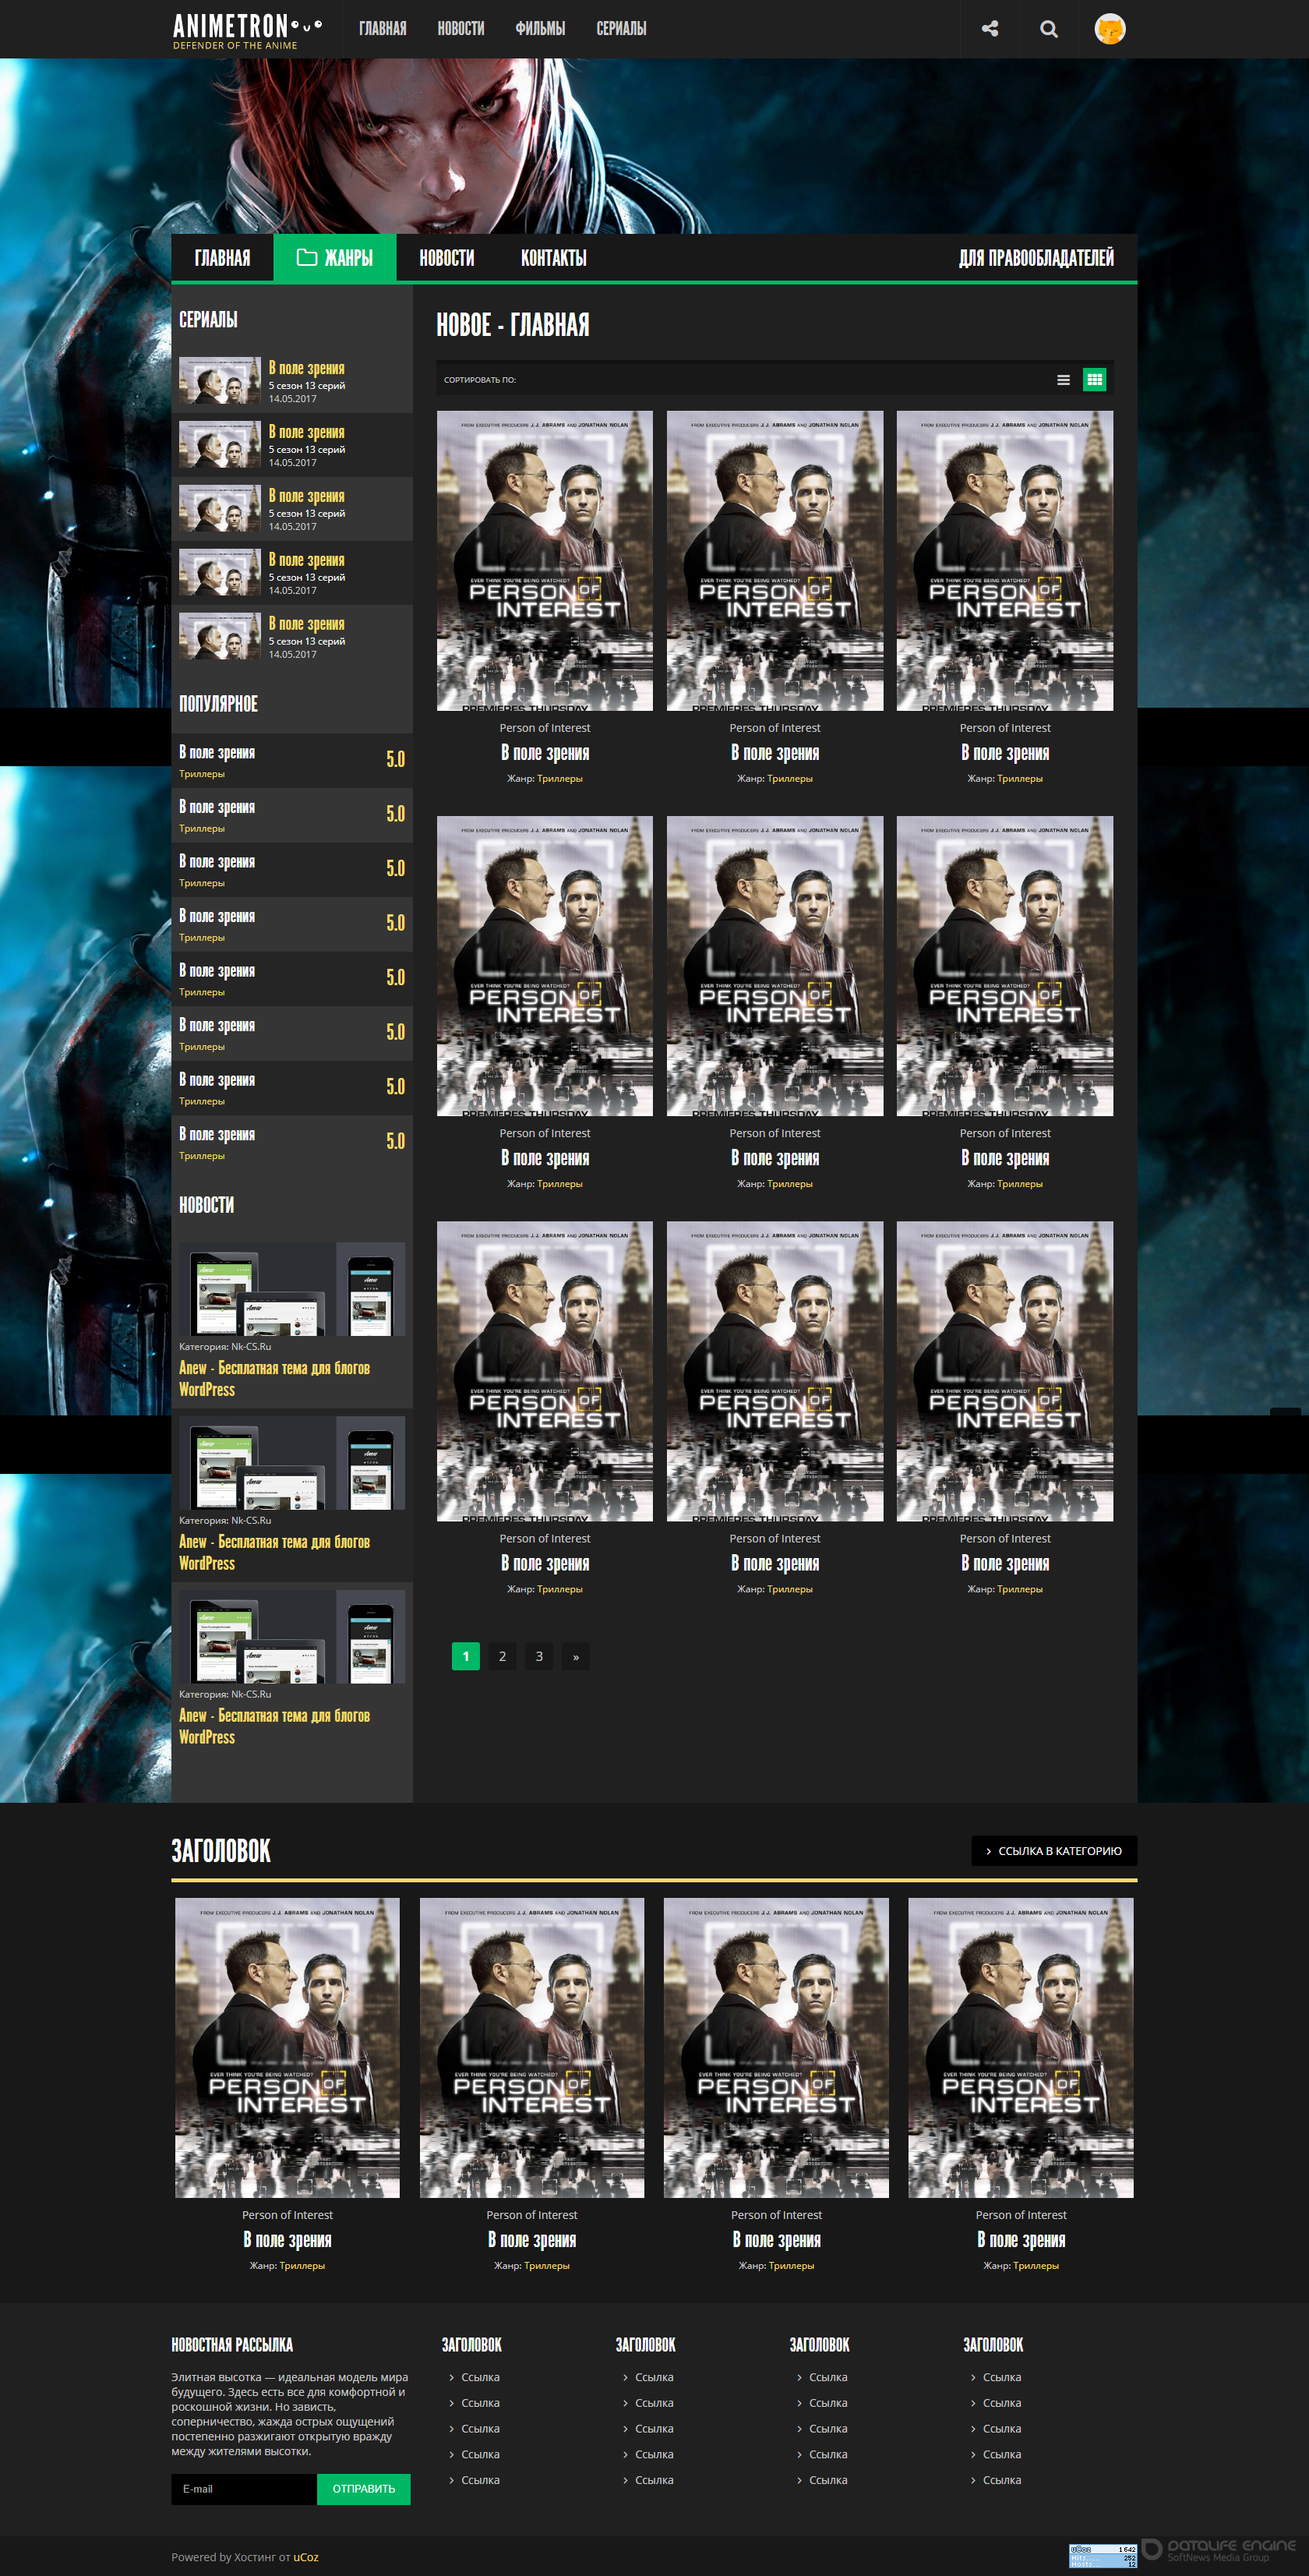Image resolution: width=1309 pixels, height=2576 pixels.
Task: Click Популярное sidebar heading
Action: point(218,704)
